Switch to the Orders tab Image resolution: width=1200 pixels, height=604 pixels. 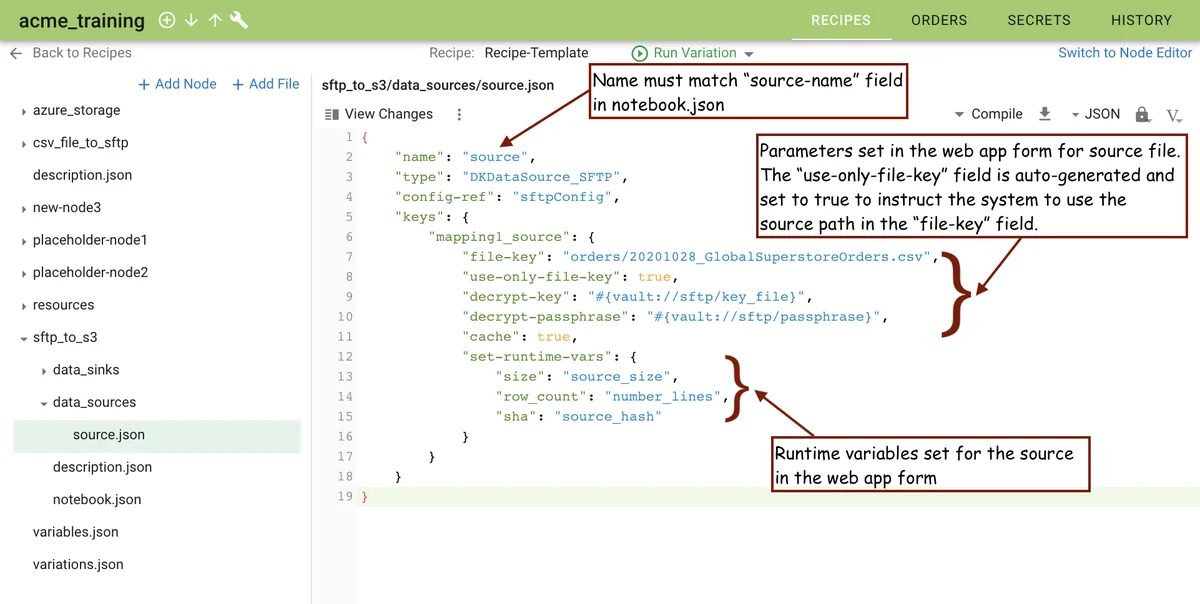coord(939,20)
